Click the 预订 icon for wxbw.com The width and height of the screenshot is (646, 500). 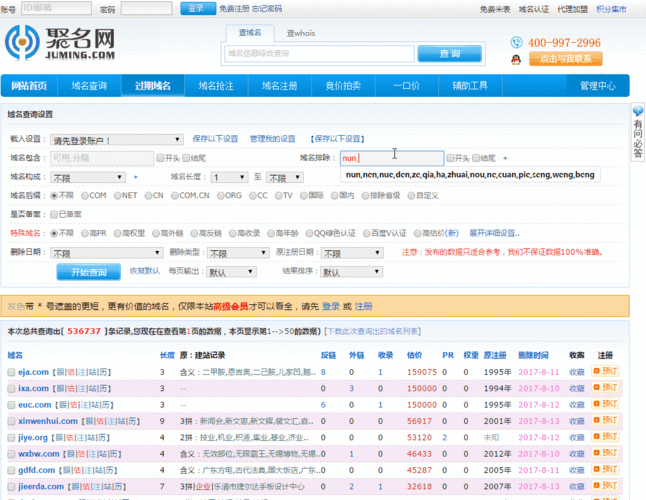pos(605,453)
